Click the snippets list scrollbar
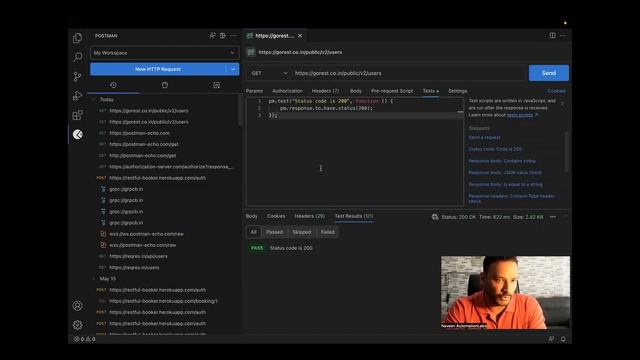The height and width of the screenshot is (360, 640). pyautogui.click(x=567, y=151)
